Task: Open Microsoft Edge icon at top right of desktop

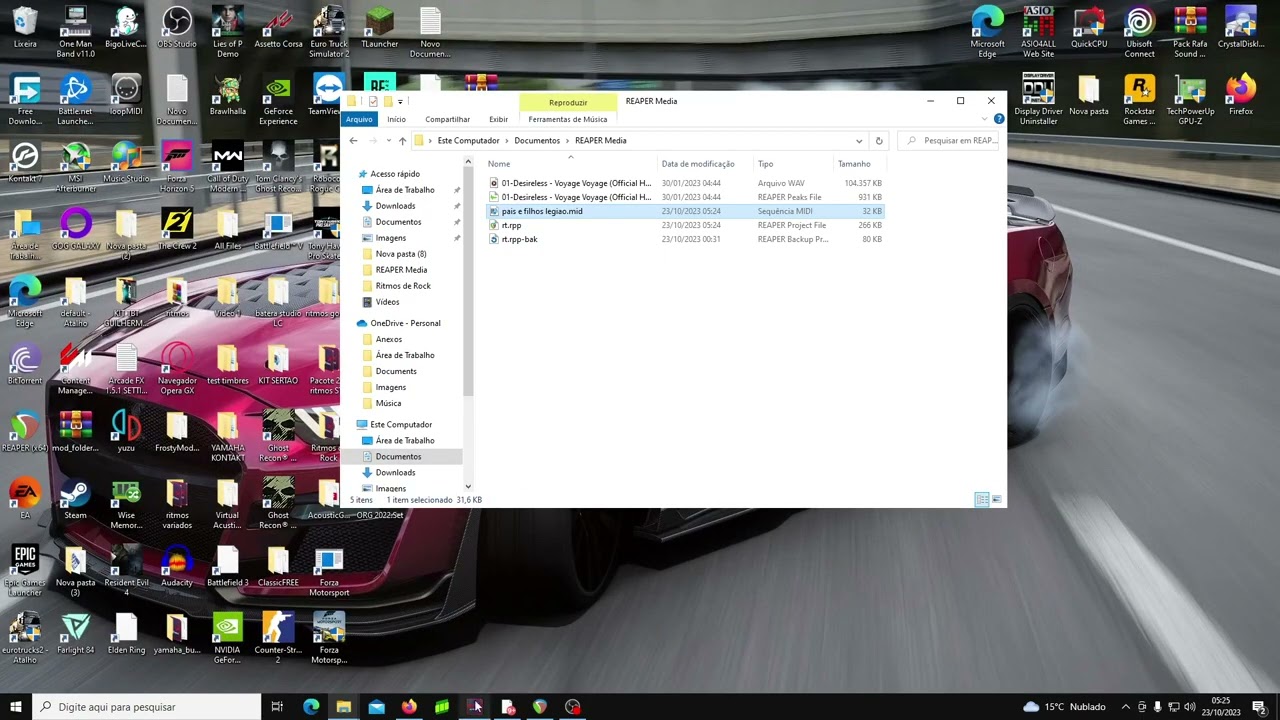Action: pos(987,32)
